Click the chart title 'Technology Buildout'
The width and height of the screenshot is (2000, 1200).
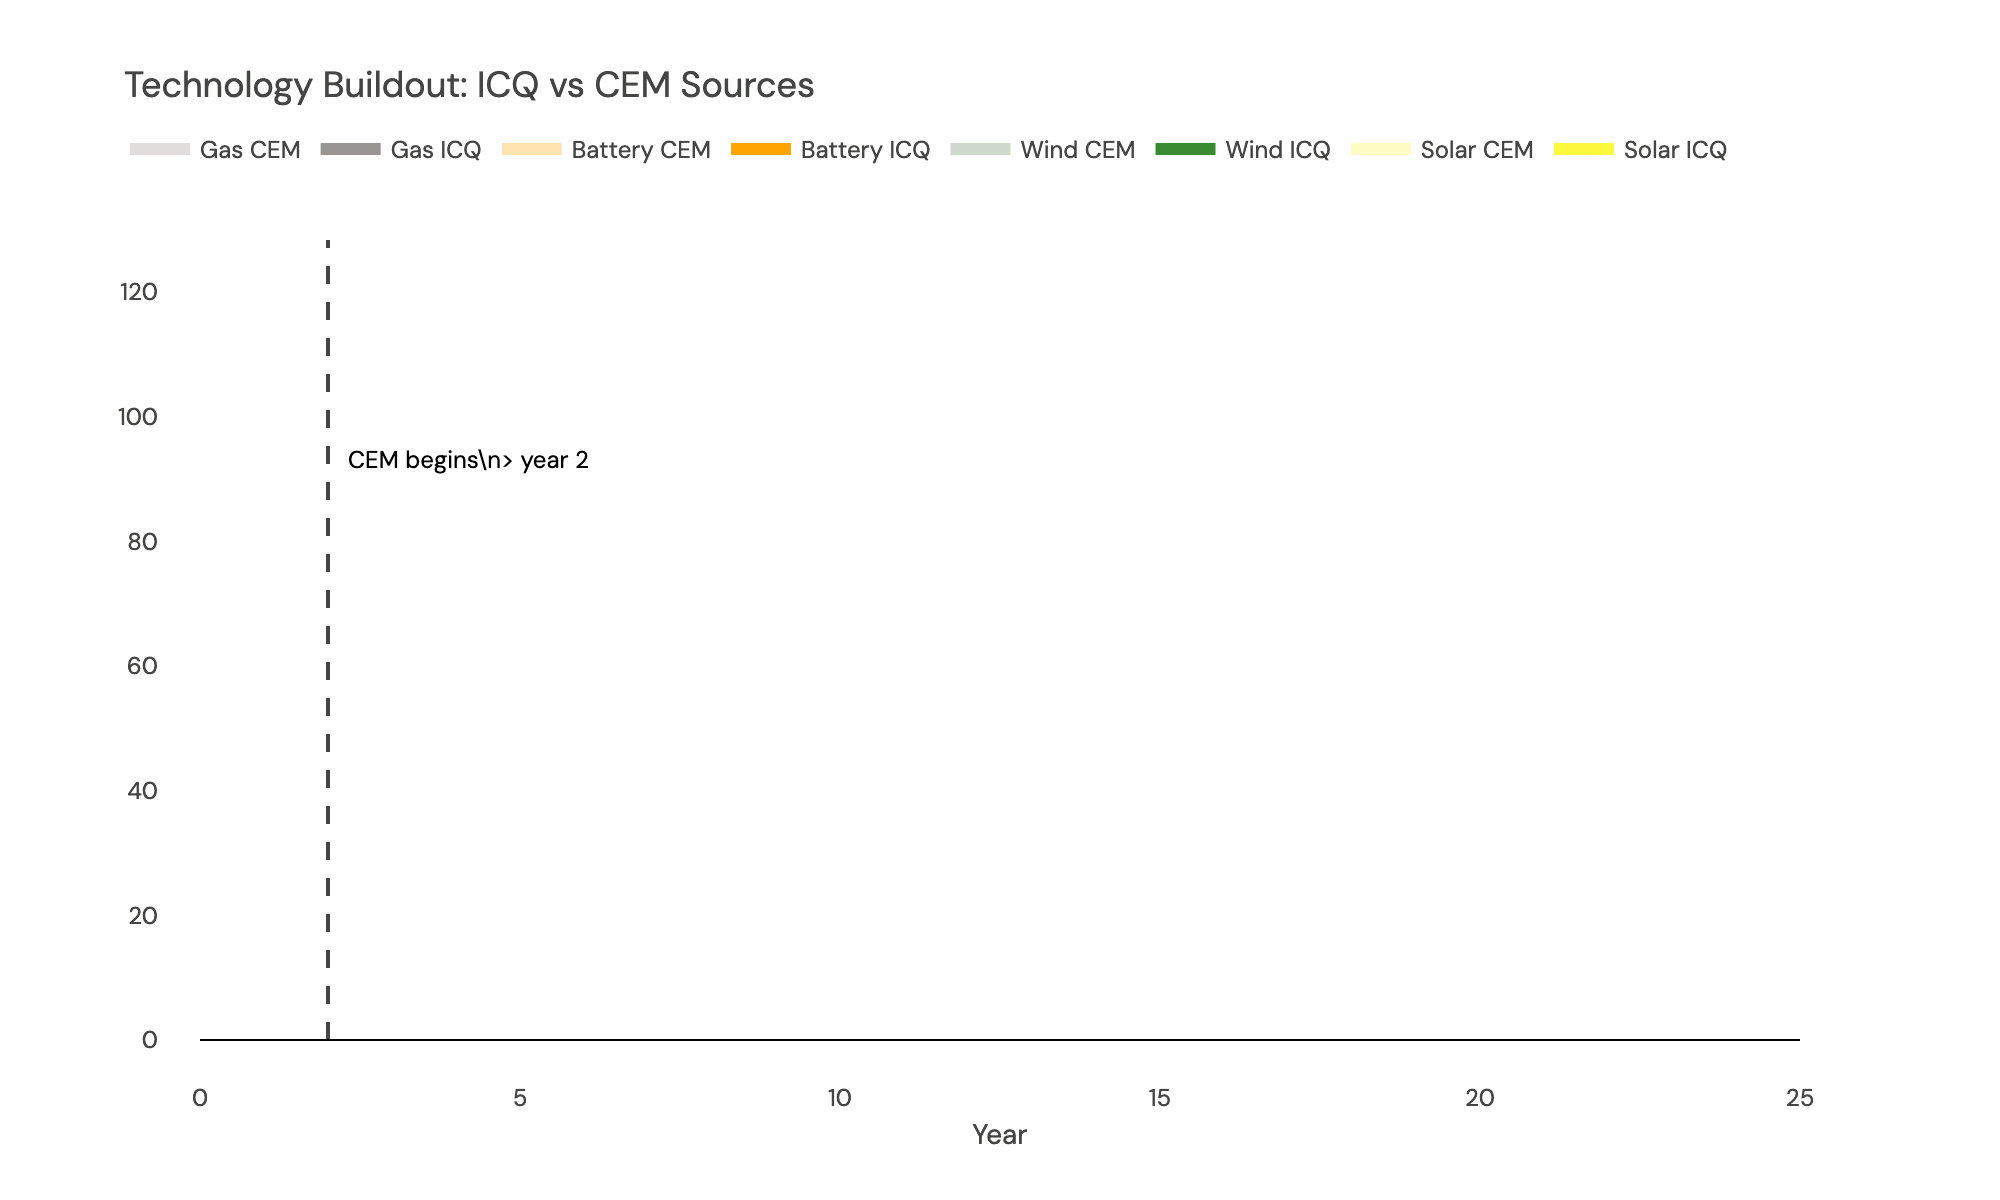[469, 86]
